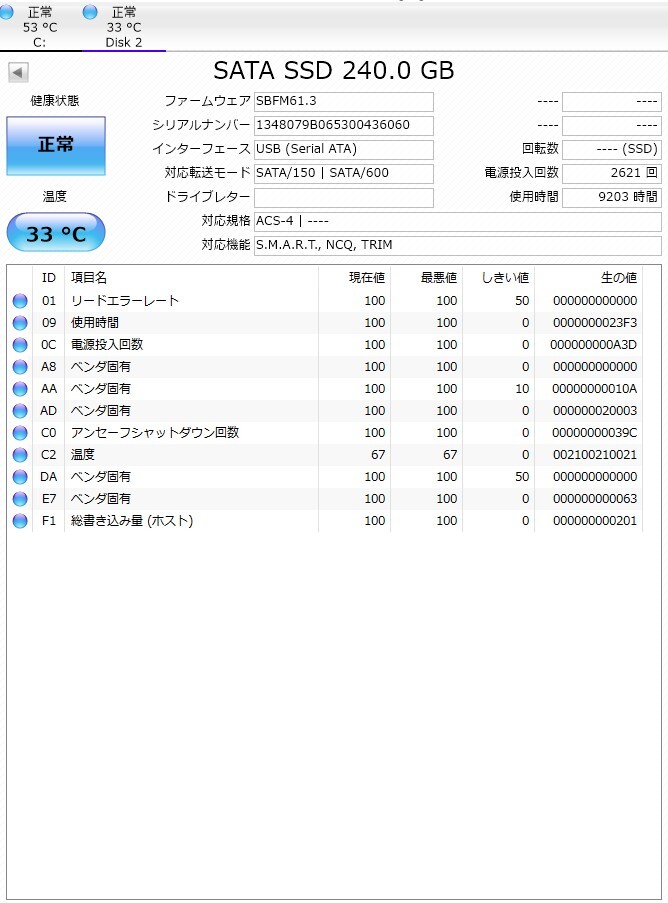Click the status dot for ID C2 row
The width and height of the screenshot is (668, 903).
[x=20, y=455]
